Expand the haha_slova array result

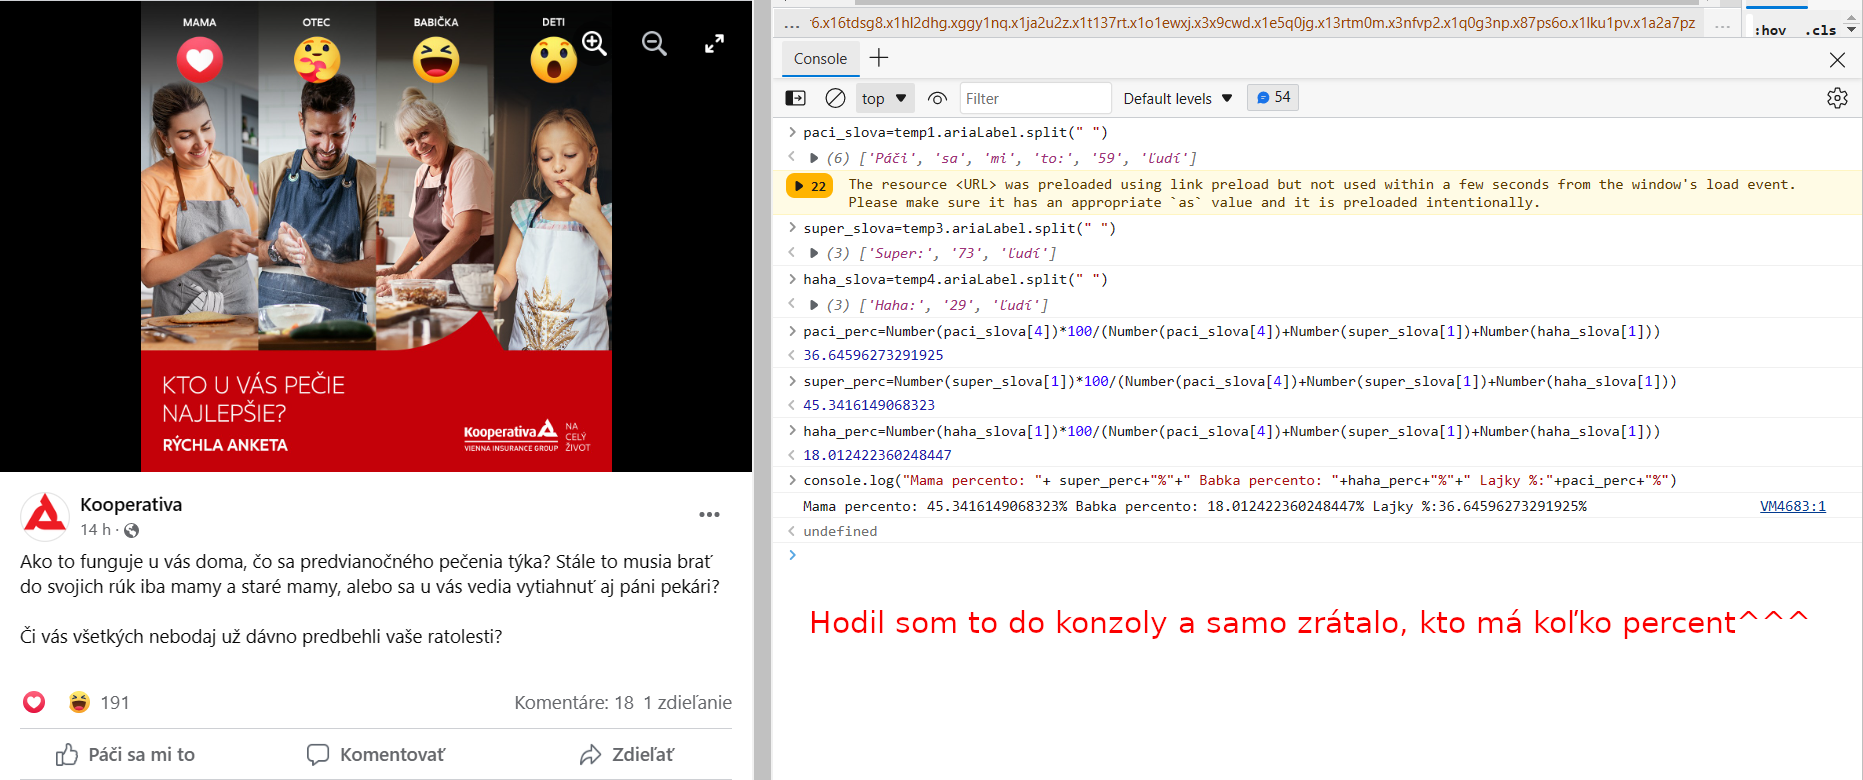[814, 305]
